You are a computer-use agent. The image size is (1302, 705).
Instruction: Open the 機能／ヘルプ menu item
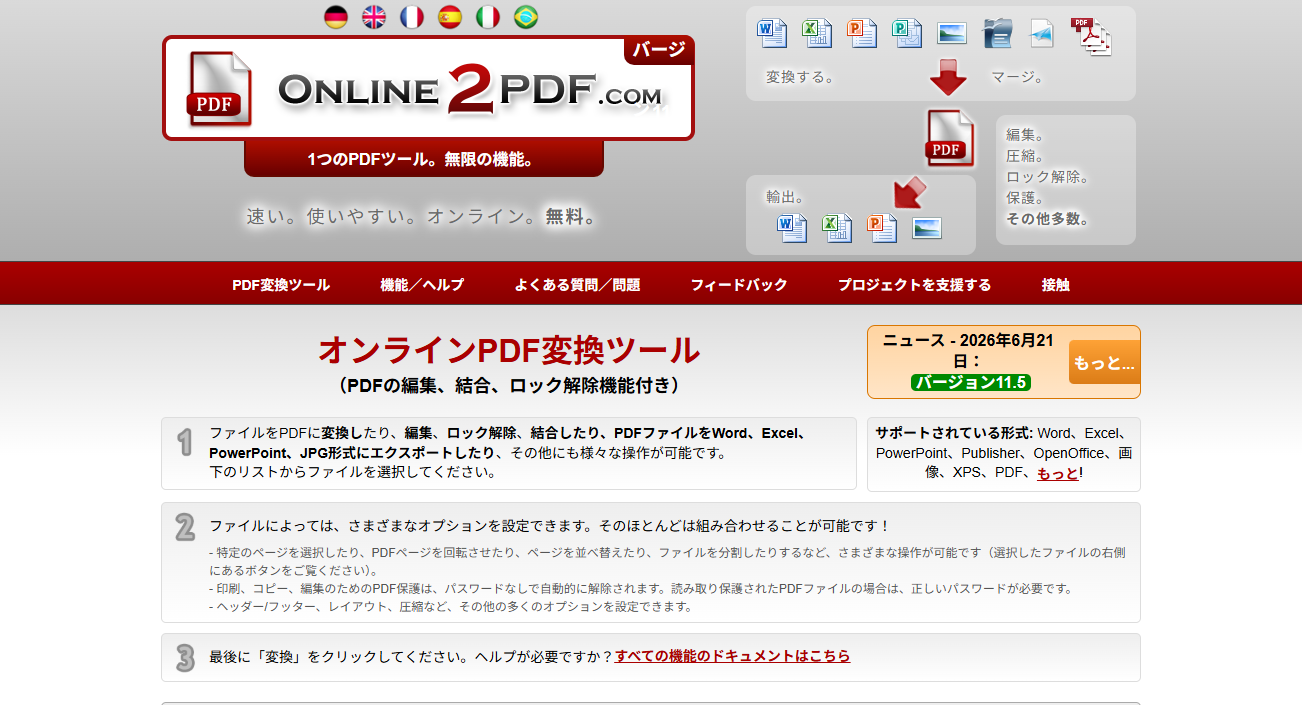(x=422, y=285)
